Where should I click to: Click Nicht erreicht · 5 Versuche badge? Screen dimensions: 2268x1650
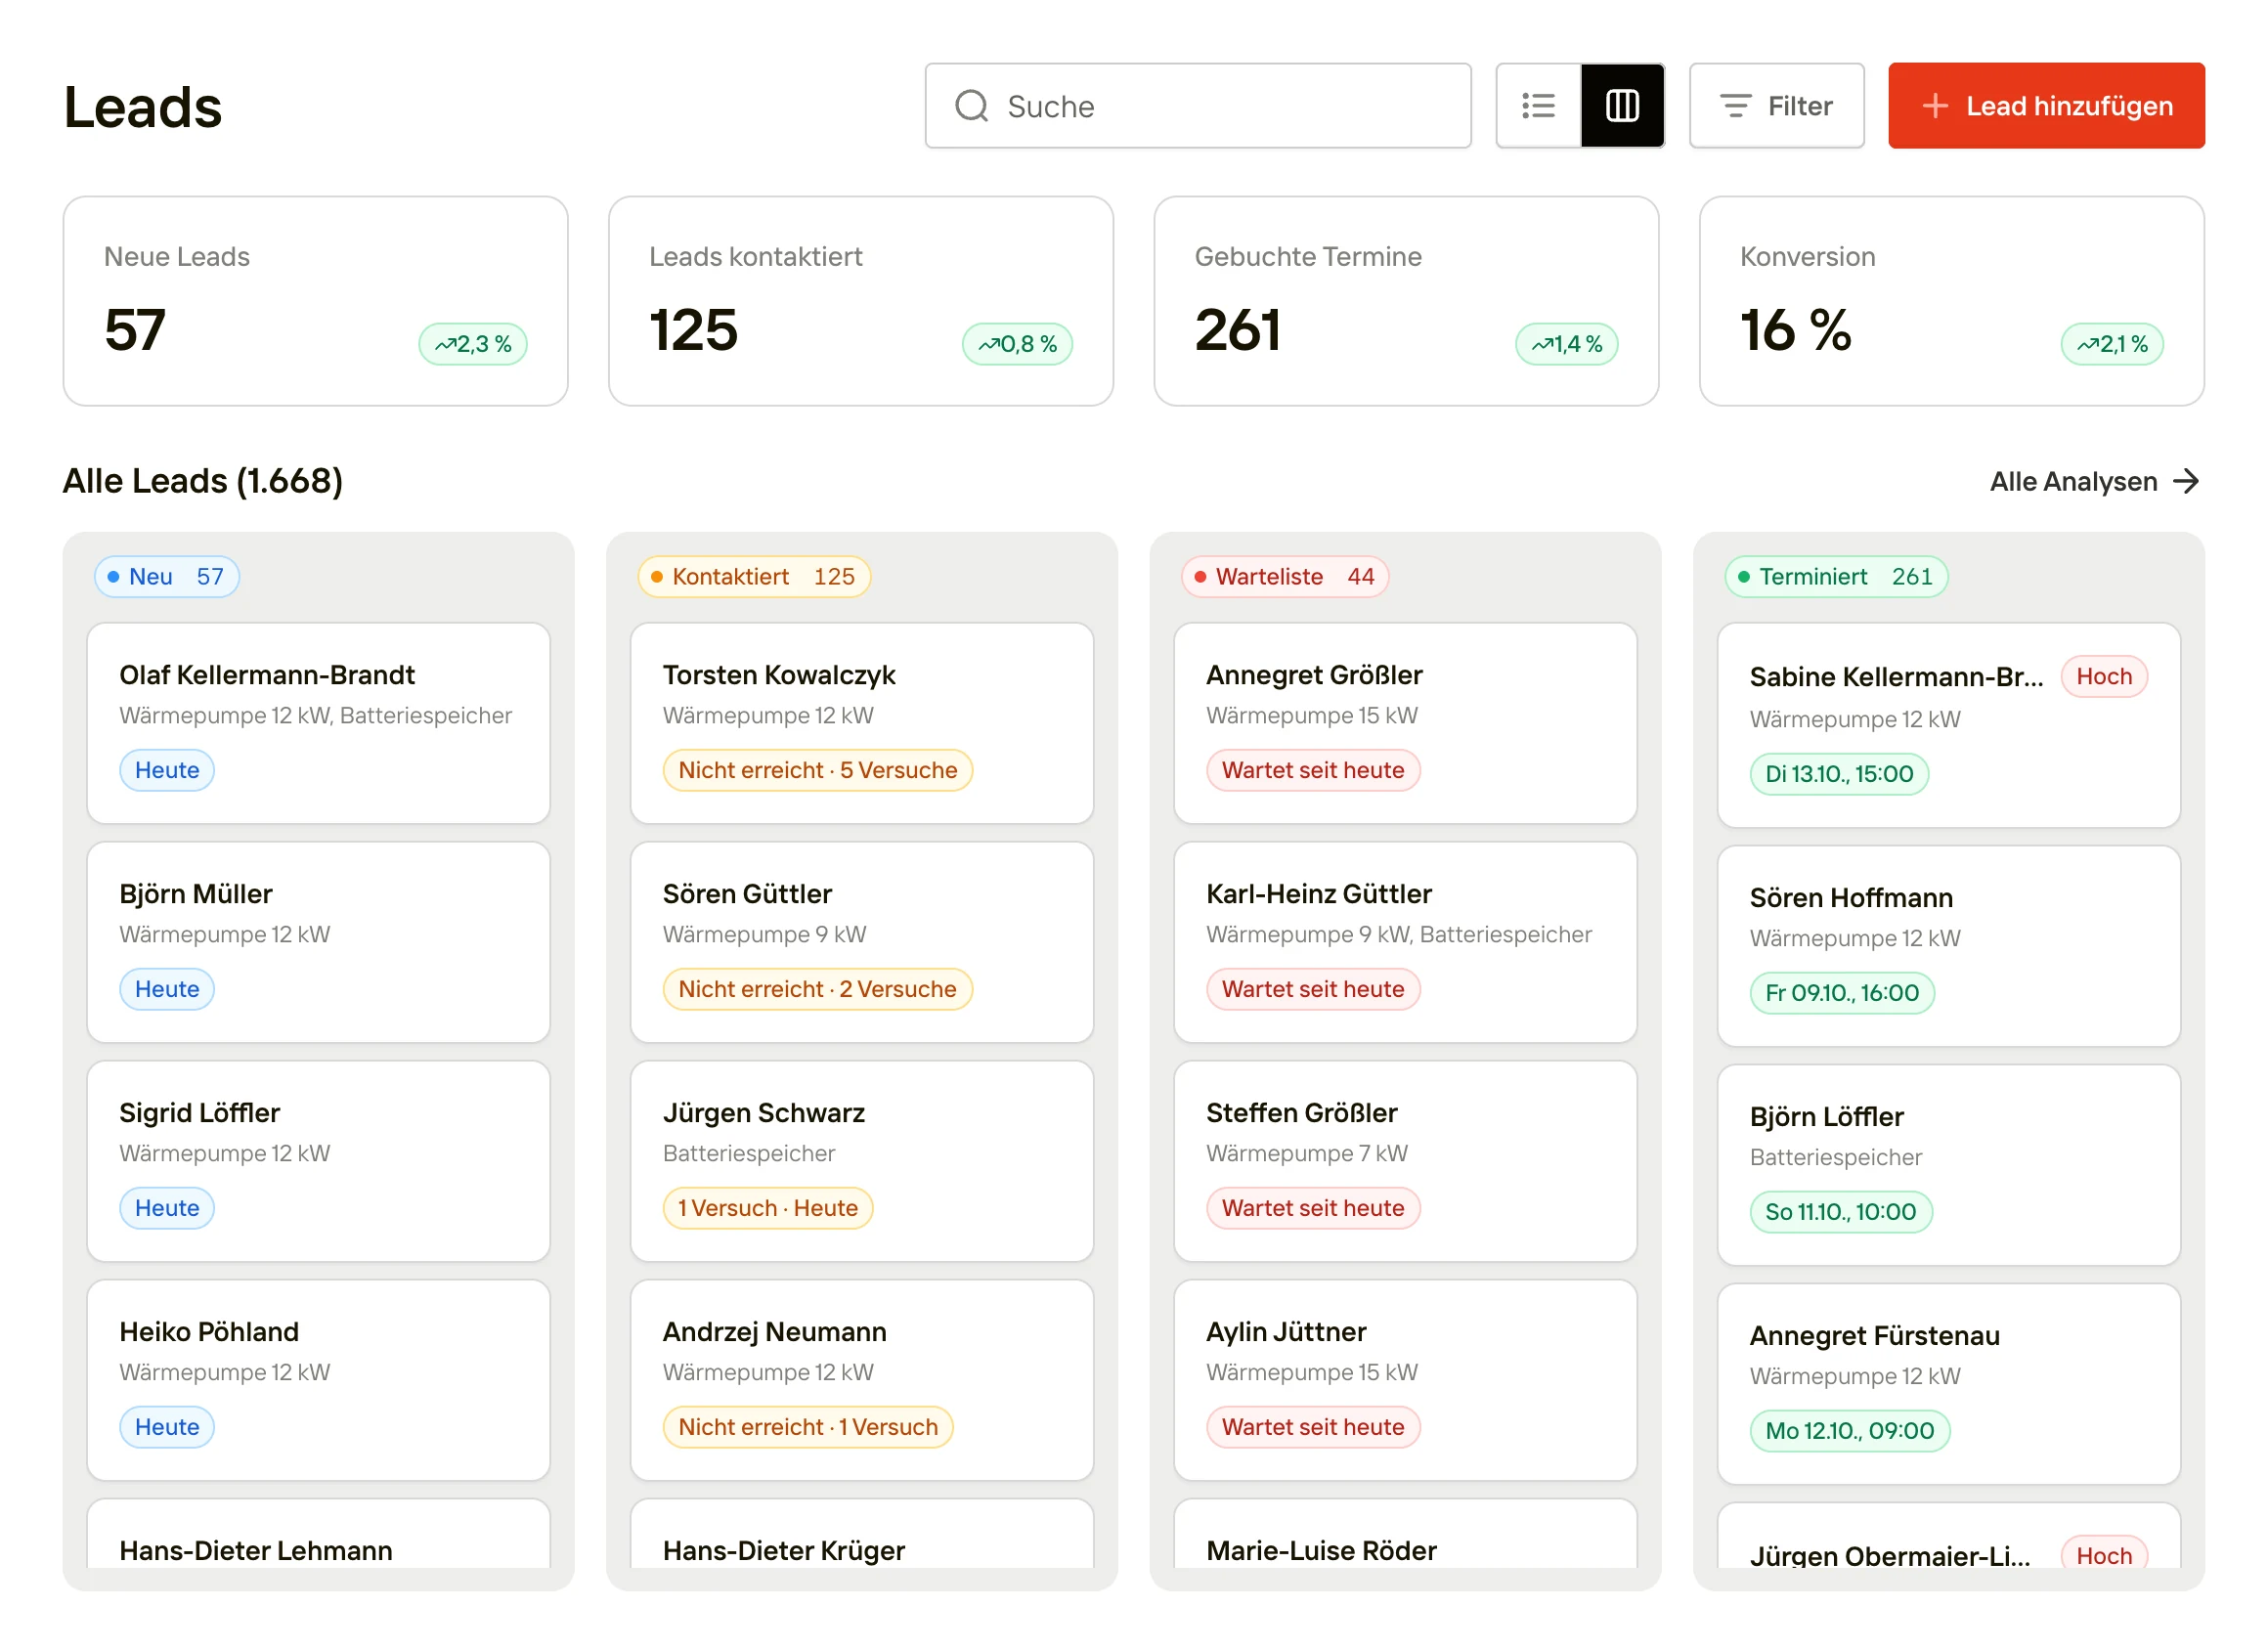[817, 771]
